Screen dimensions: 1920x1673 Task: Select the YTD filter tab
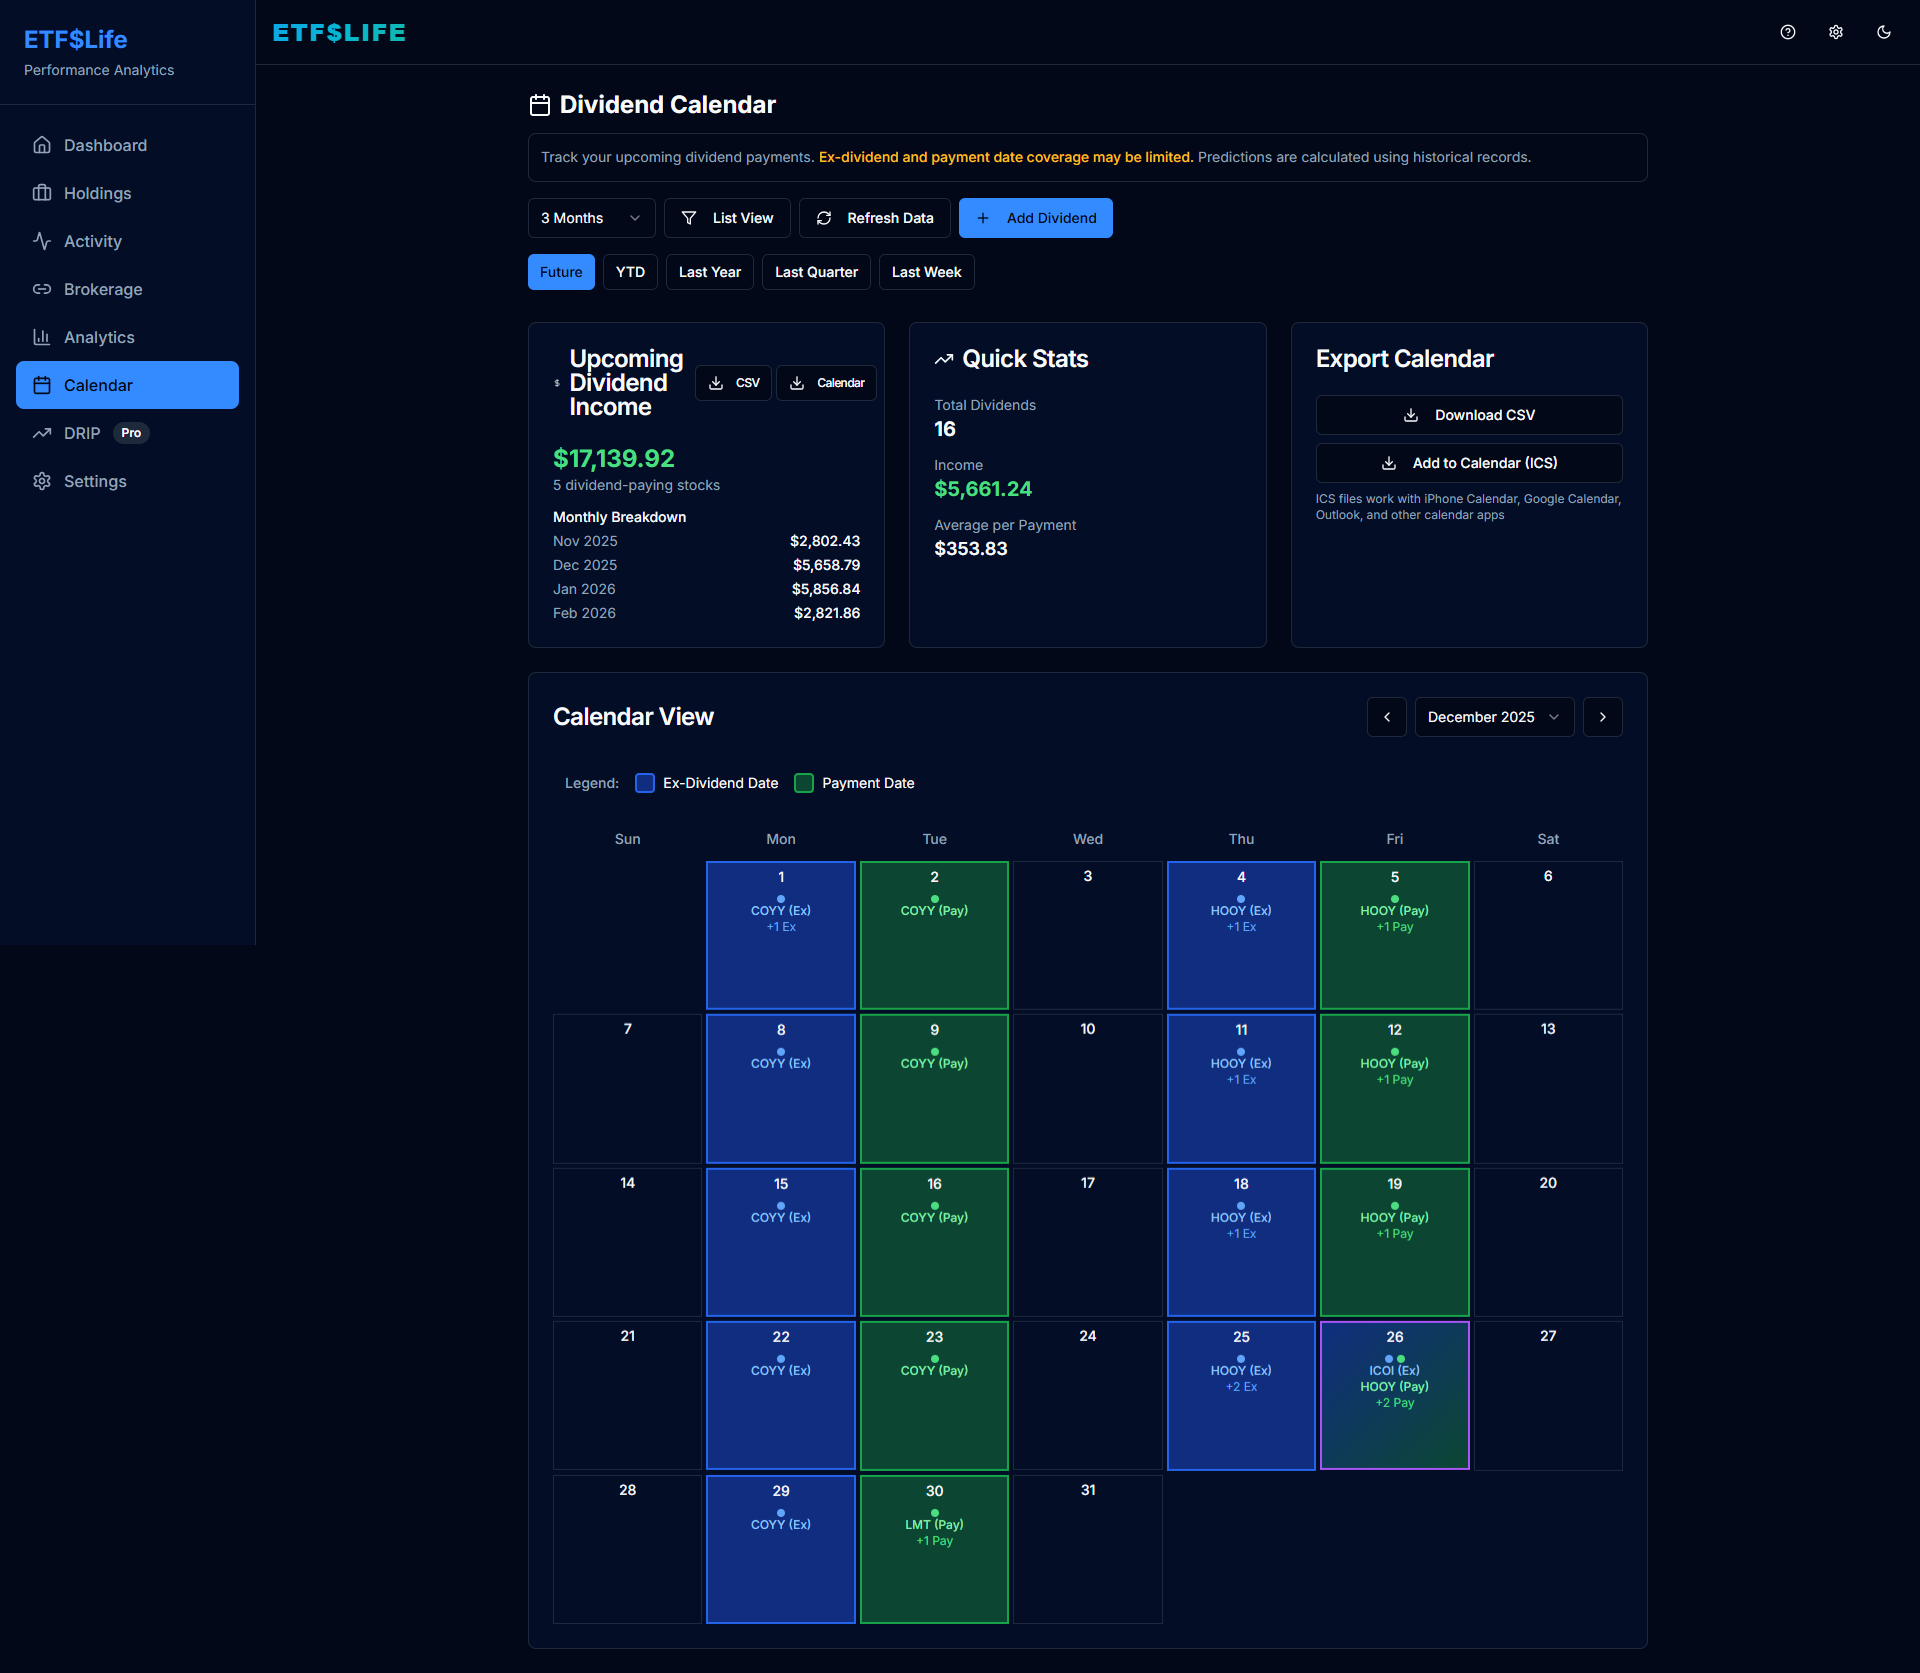click(630, 272)
